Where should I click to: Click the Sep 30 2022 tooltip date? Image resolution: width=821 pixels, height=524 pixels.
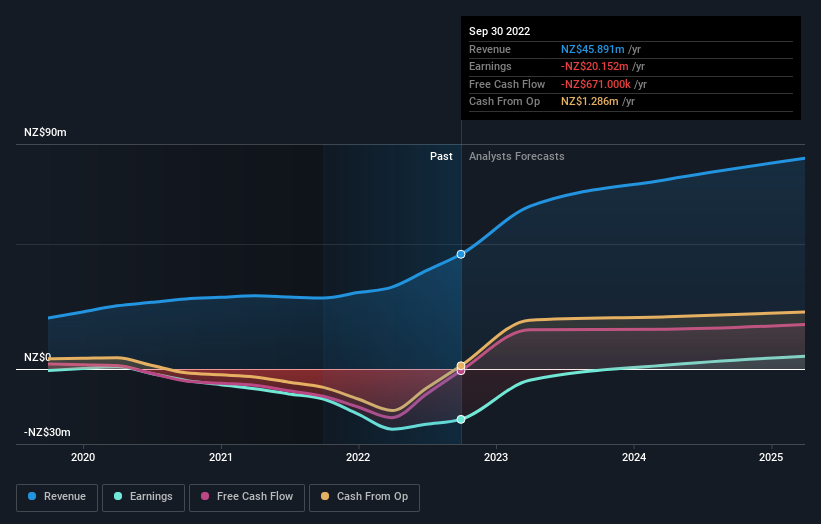click(x=500, y=31)
